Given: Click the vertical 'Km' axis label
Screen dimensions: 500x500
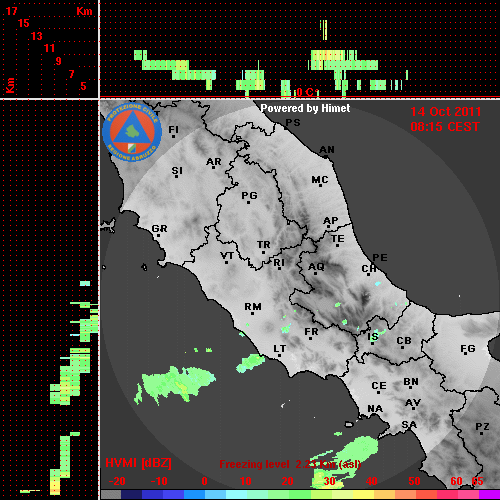Looking at the screenshot, I should point(10,85).
